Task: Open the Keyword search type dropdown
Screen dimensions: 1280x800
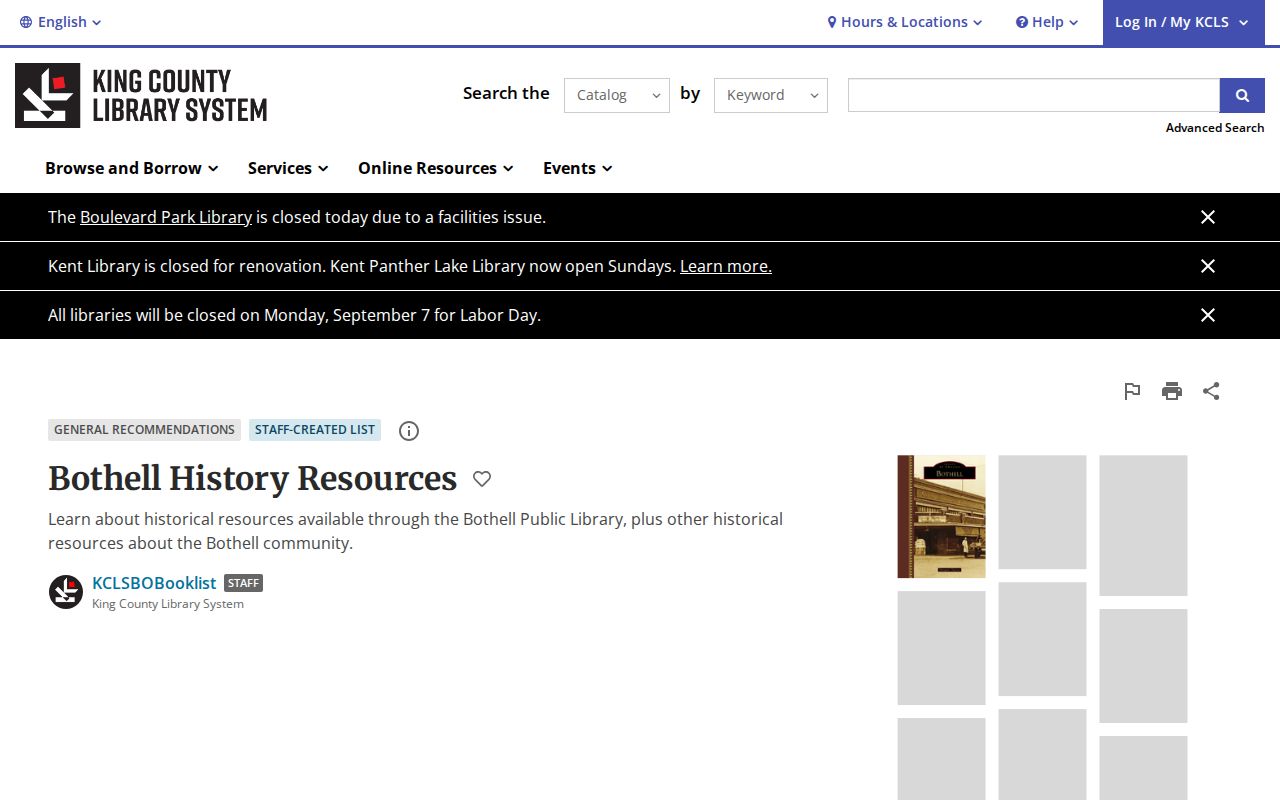Action: click(771, 95)
